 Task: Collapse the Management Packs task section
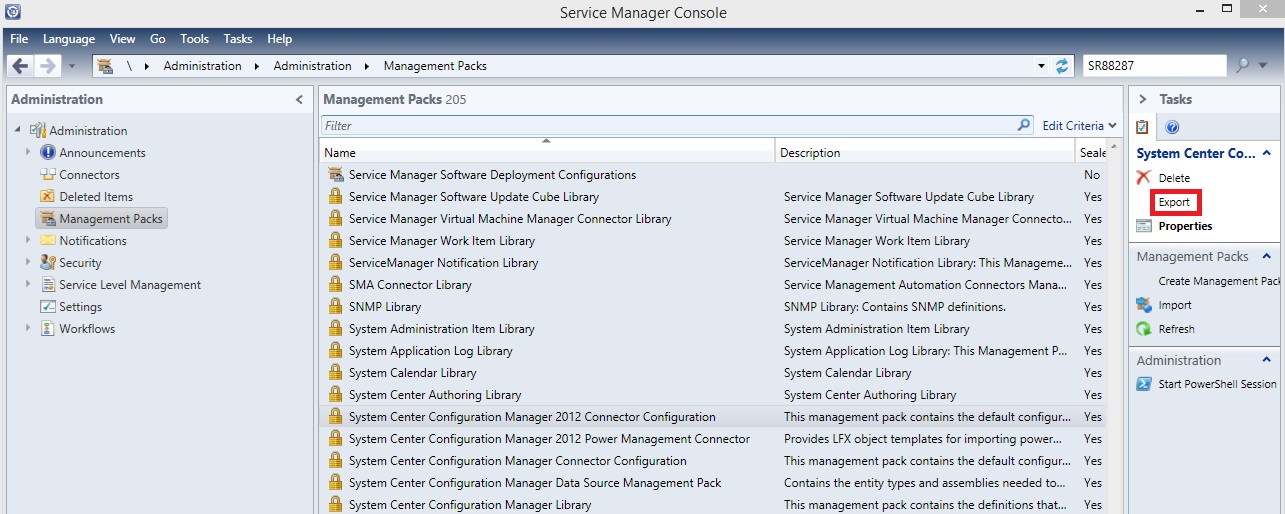1267,257
